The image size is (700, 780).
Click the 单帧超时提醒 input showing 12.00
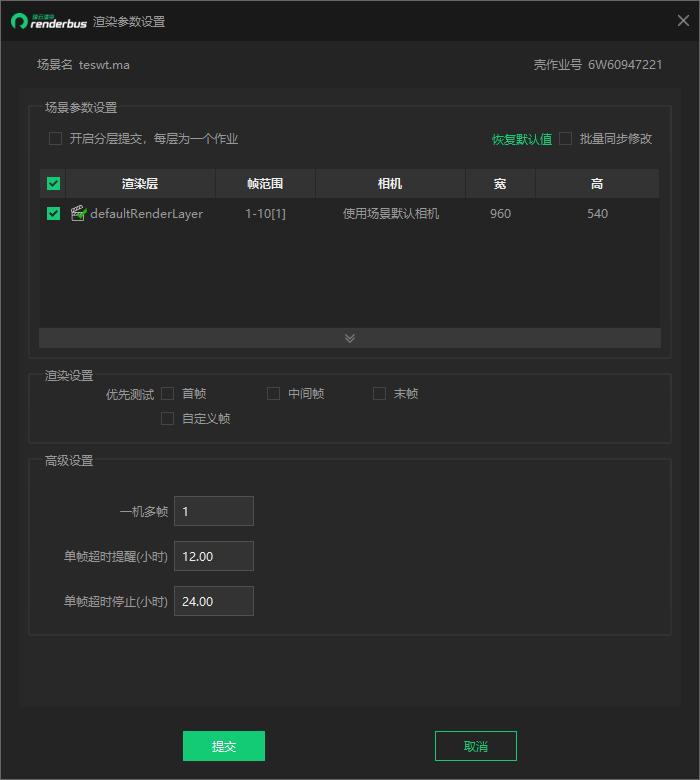click(214, 556)
